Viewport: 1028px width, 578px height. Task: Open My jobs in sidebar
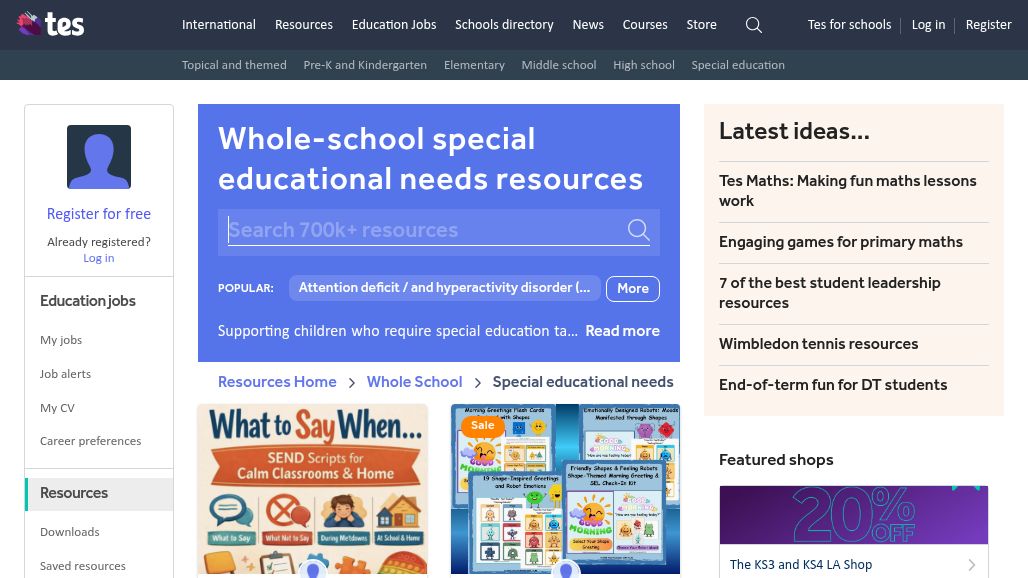point(61,340)
